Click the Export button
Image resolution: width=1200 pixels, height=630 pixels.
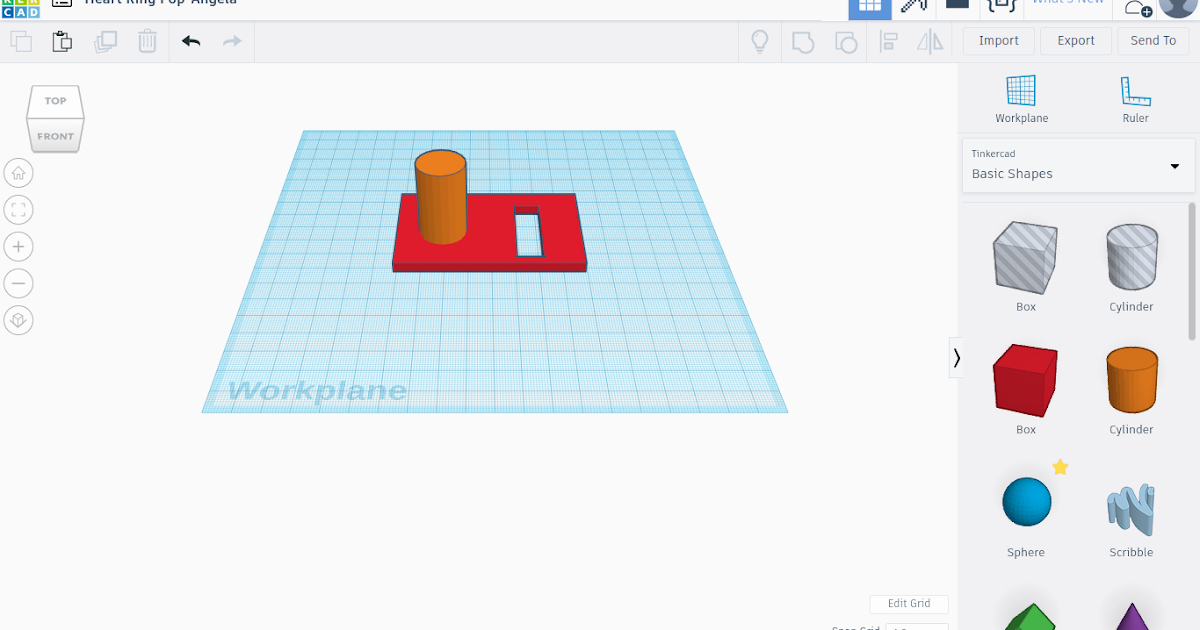pyautogui.click(x=1076, y=41)
